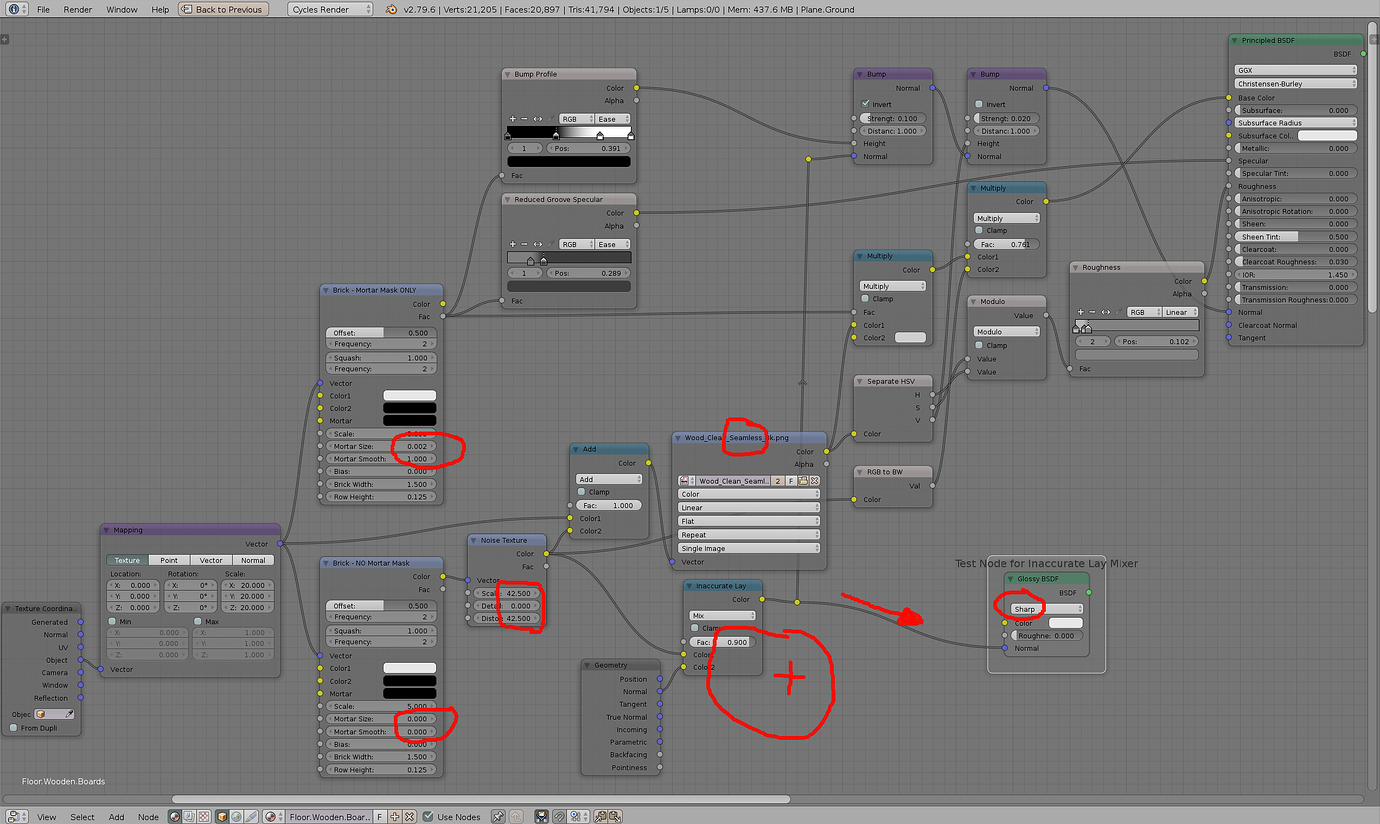Add a new material with plus icon

(x=395, y=816)
